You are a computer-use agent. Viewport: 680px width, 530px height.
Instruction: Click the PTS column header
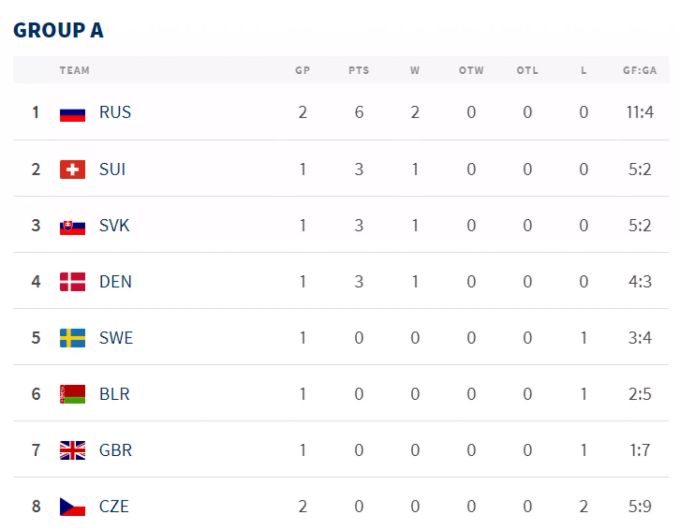click(359, 70)
